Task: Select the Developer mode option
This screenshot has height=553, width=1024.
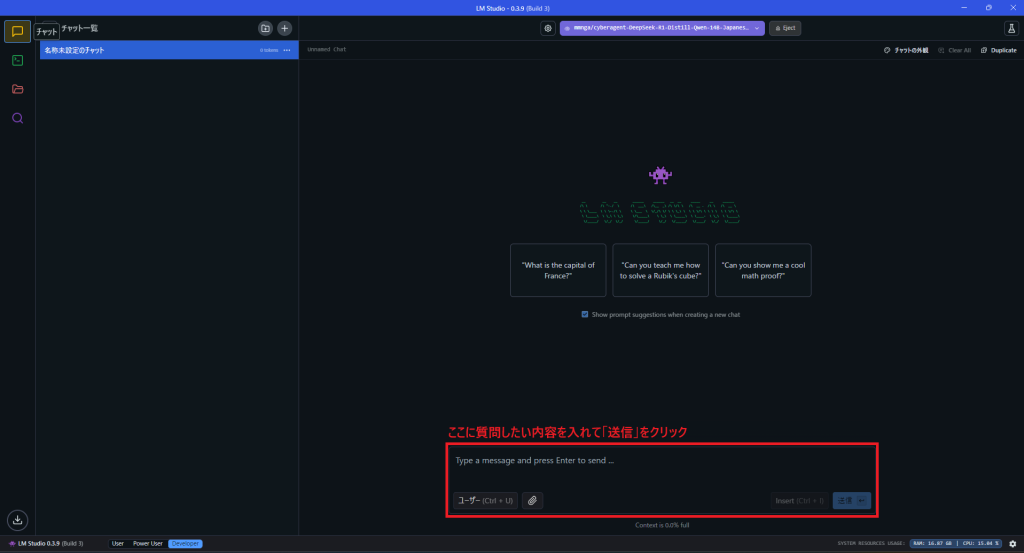Action: point(185,543)
